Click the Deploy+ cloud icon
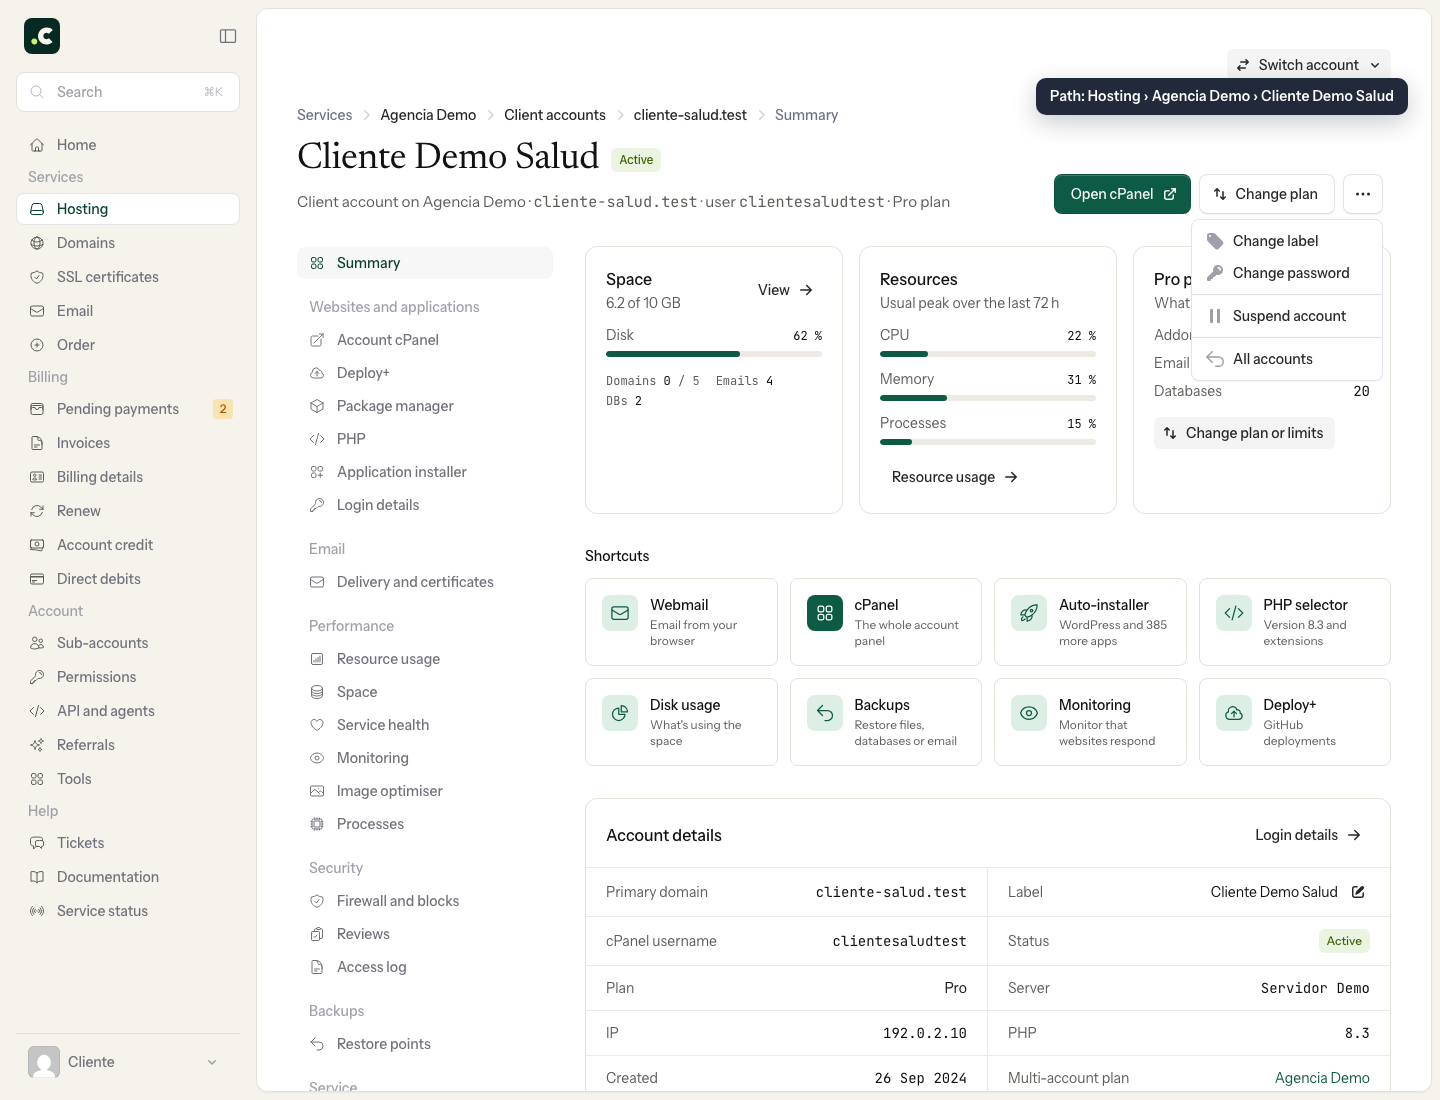The height and width of the screenshot is (1100, 1440). pos(1234,713)
